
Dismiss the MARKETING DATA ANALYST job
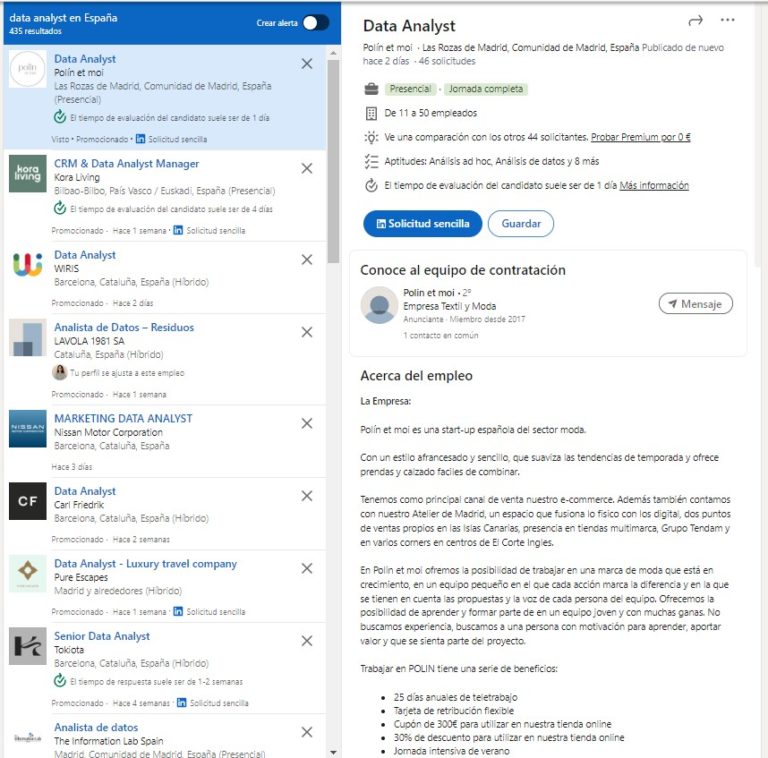click(x=307, y=423)
